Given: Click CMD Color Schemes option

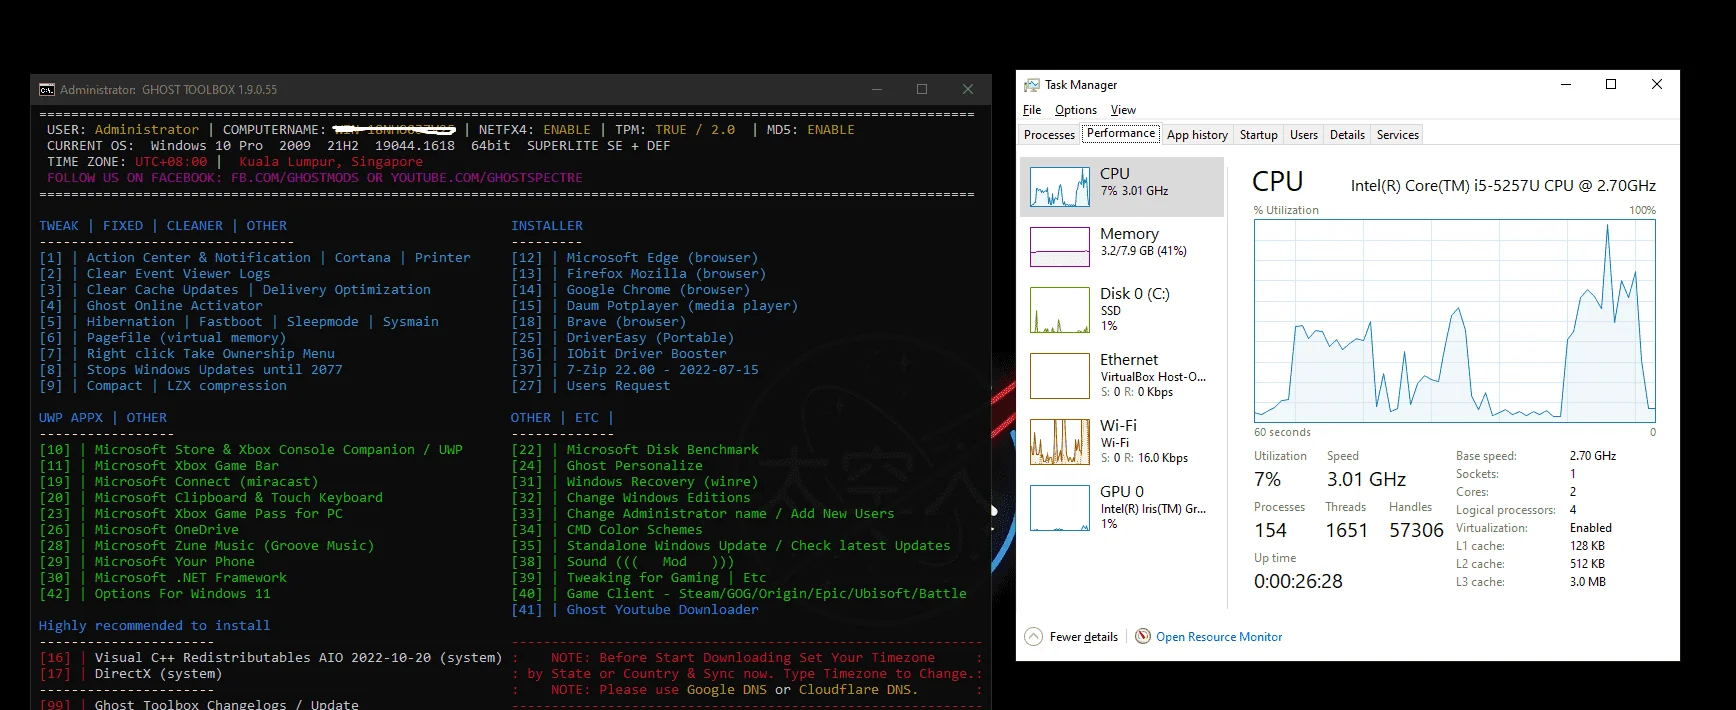Looking at the screenshot, I should [607, 529].
